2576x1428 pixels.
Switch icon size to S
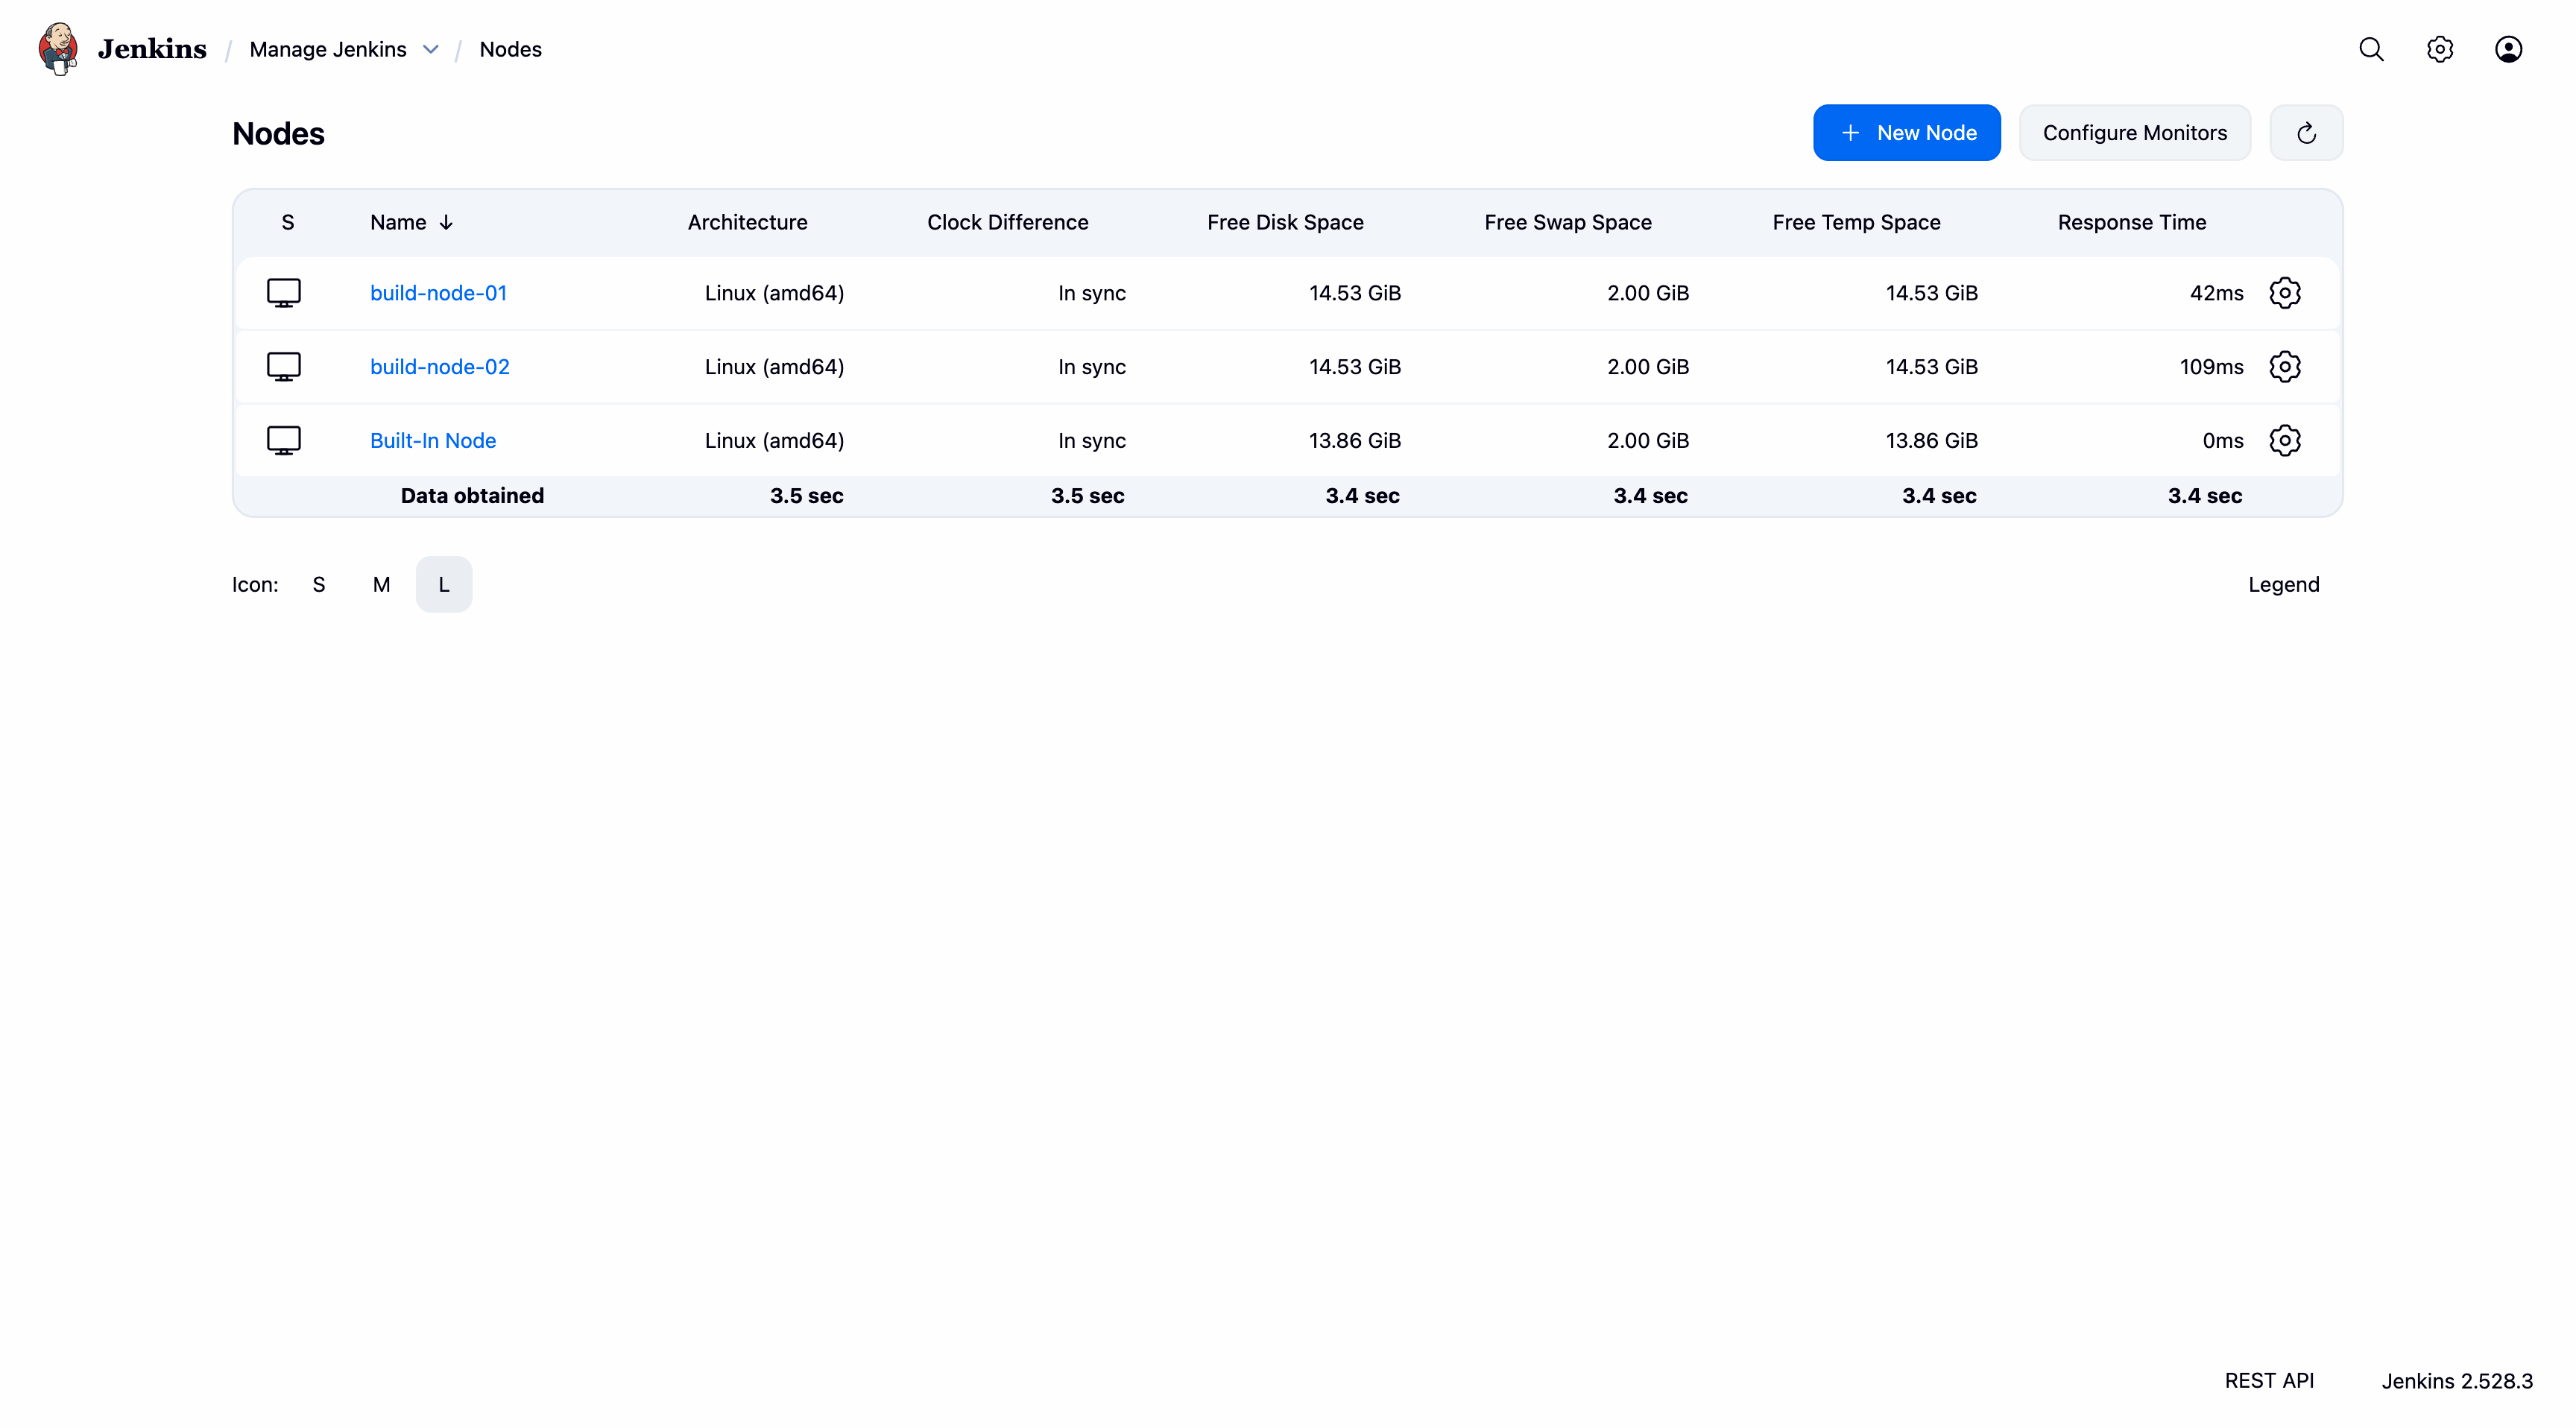[319, 585]
